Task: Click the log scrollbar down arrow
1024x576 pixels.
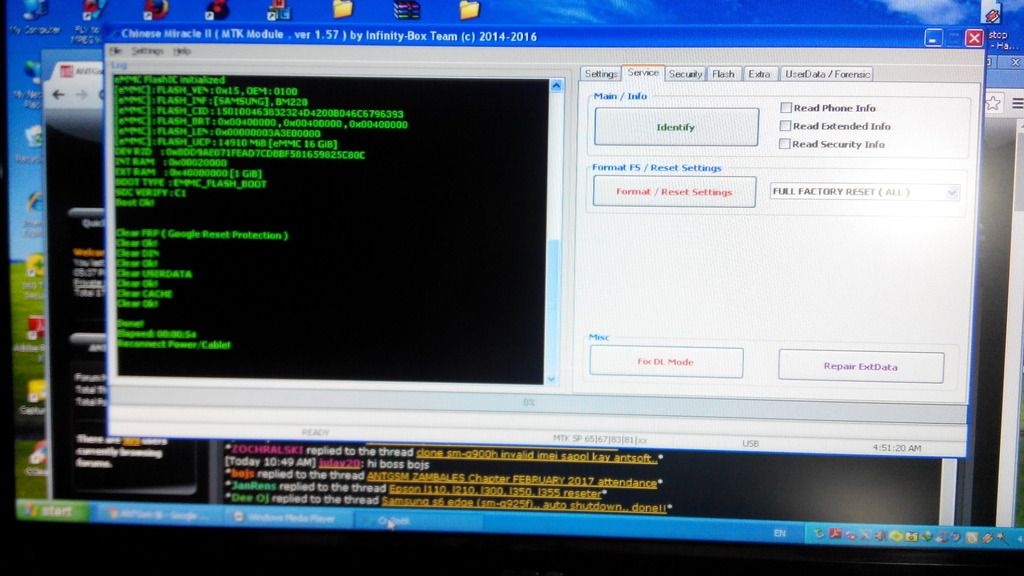Action: pyautogui.click(x=551, y=378)
